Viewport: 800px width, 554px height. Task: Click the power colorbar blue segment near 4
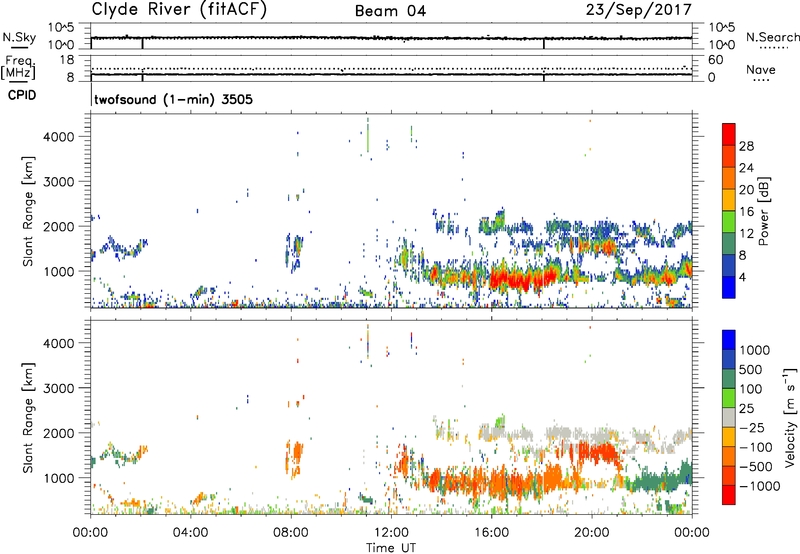729,288
